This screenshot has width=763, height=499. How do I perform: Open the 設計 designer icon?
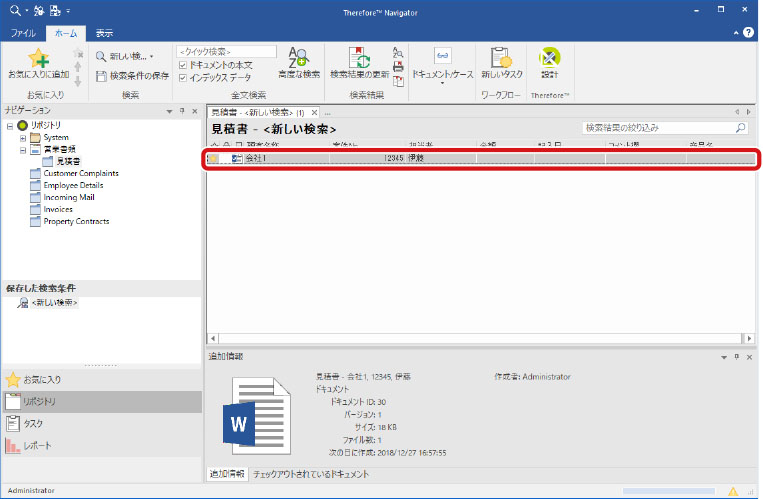pyautogui.click(x=548, y=62)
